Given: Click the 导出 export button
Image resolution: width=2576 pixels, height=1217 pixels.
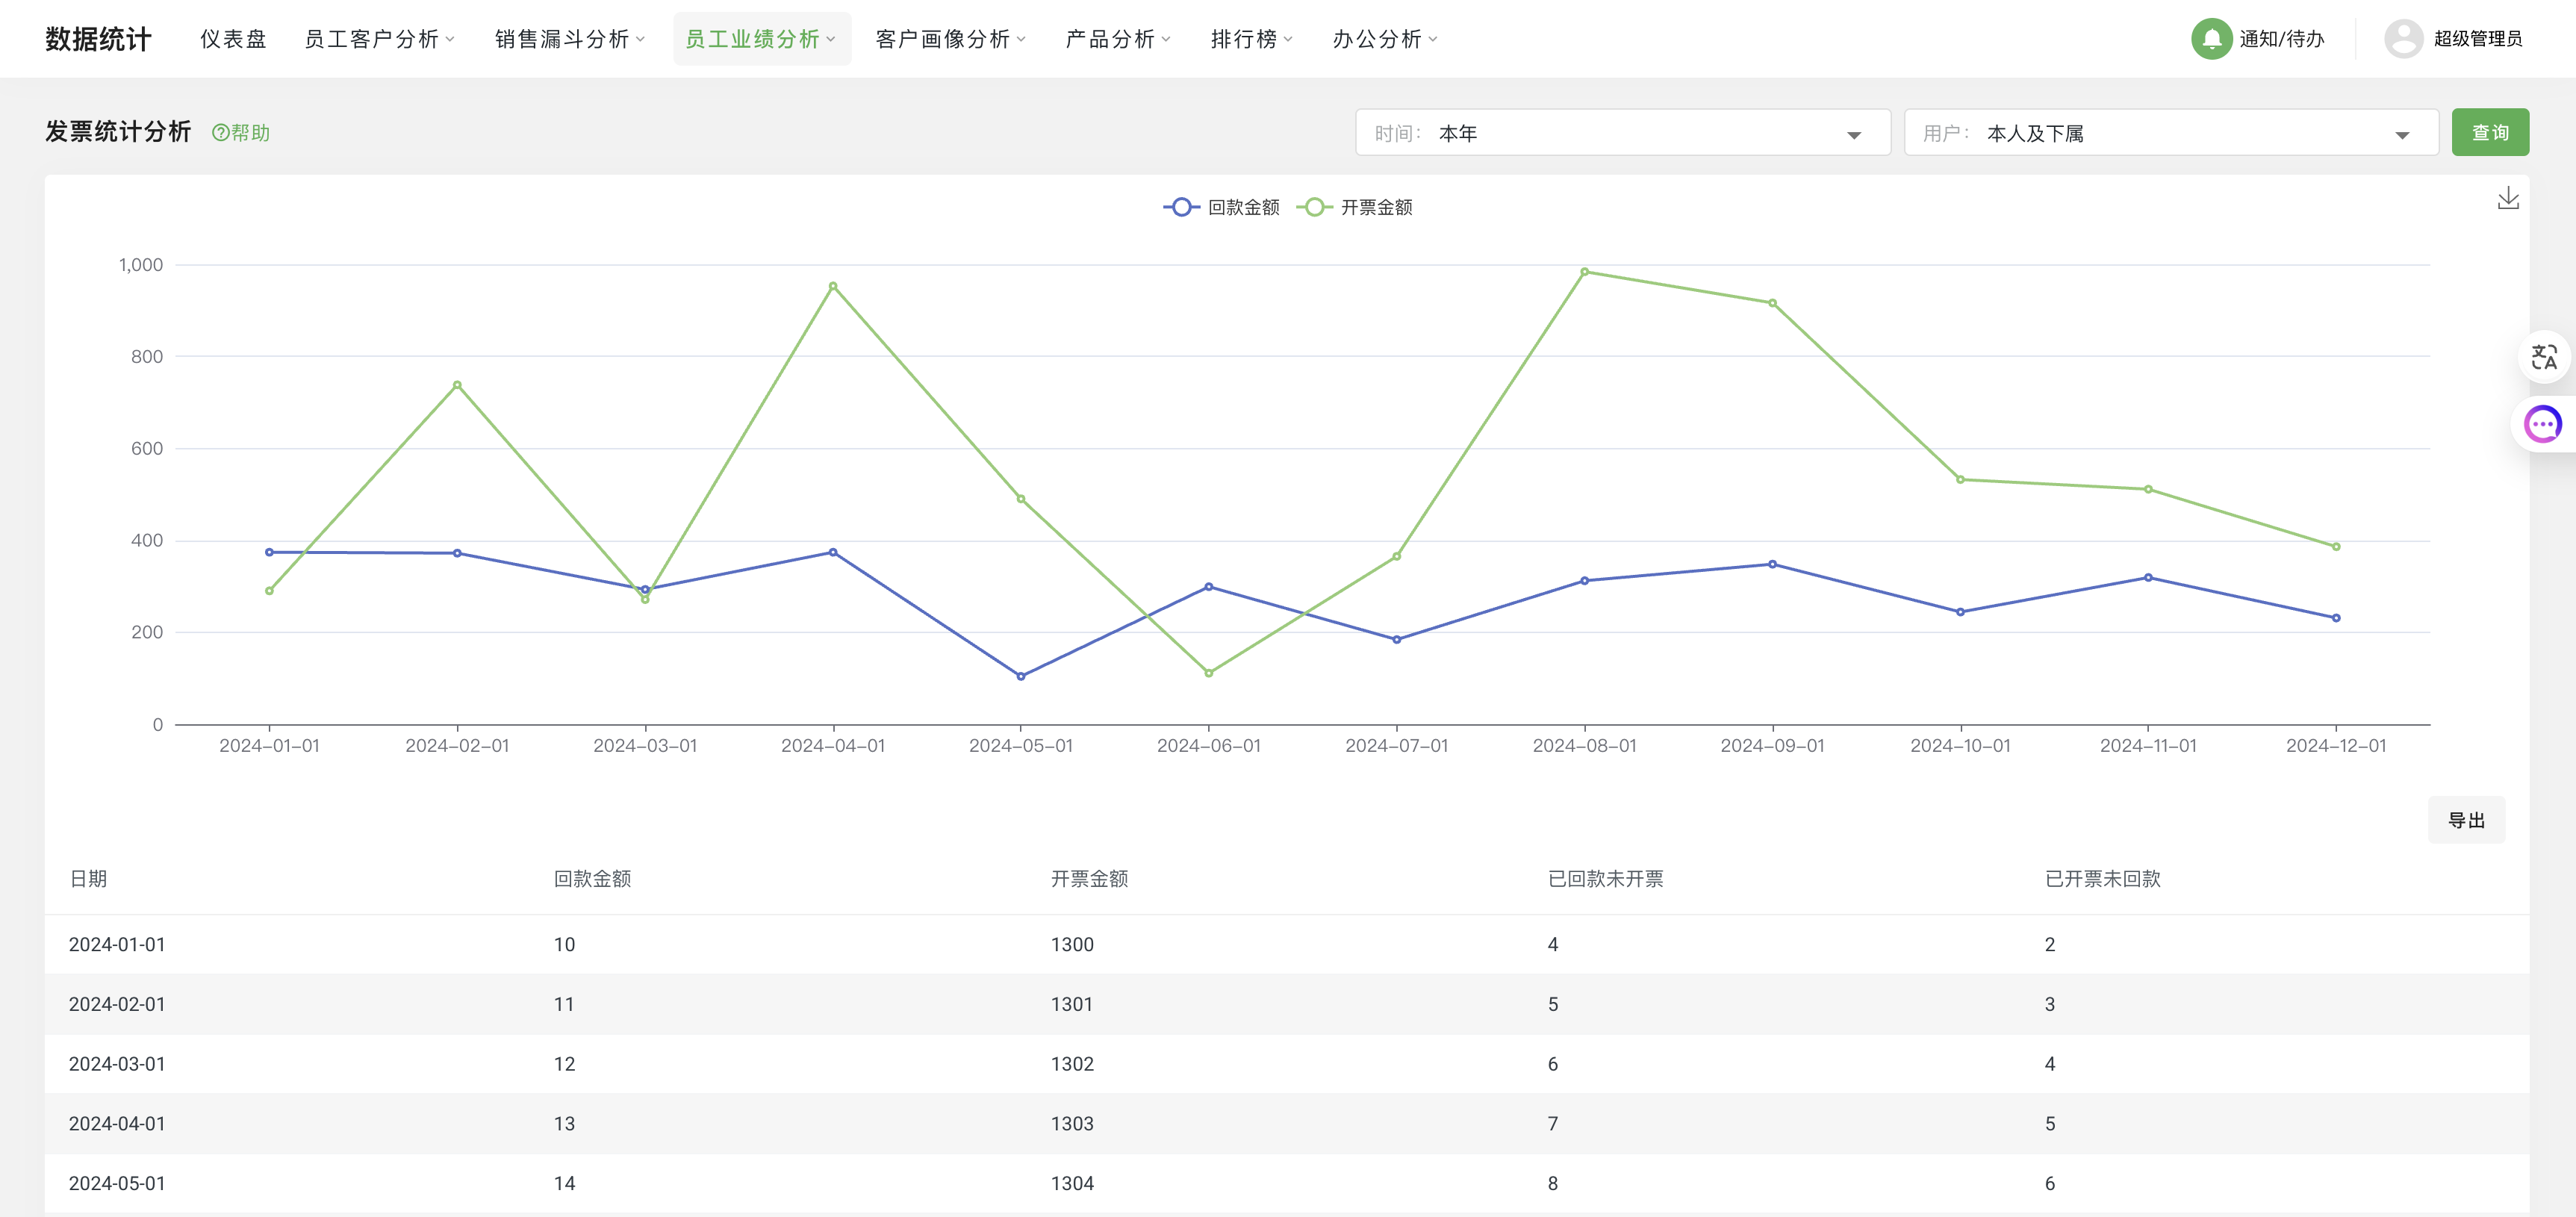Looking at the screenshot, I should [2467, 819].
